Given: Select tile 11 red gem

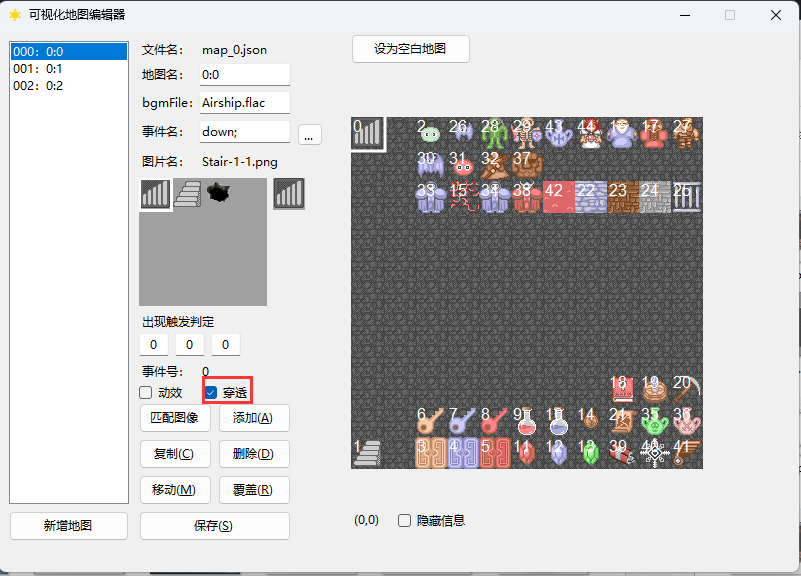Looking at the screenshot, I should tap(527, 453).
